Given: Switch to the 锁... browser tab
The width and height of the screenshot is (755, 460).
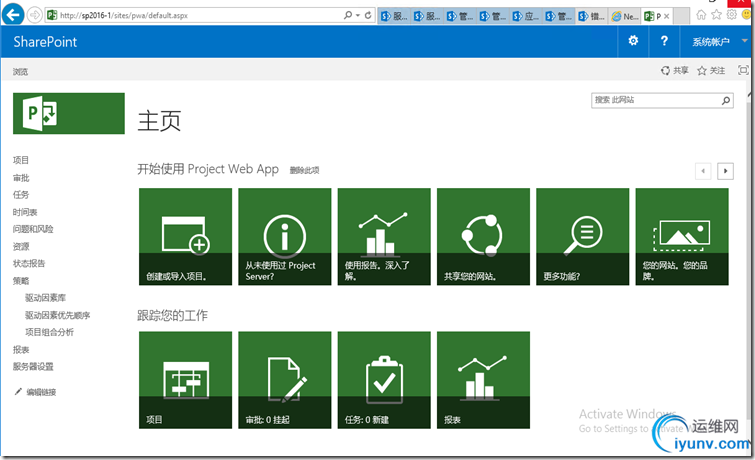Looking at the screenshot, I should click(592, 16).
